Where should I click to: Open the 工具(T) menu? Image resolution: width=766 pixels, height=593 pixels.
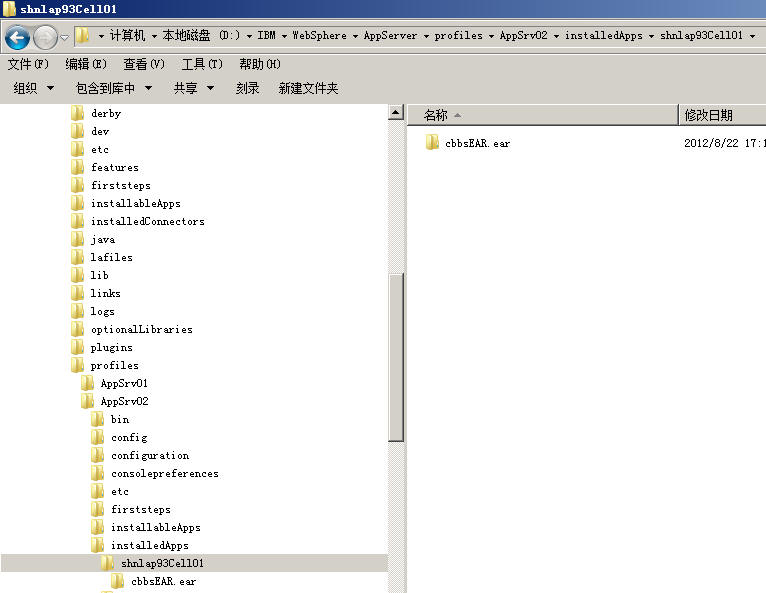[x=202, y=64]
